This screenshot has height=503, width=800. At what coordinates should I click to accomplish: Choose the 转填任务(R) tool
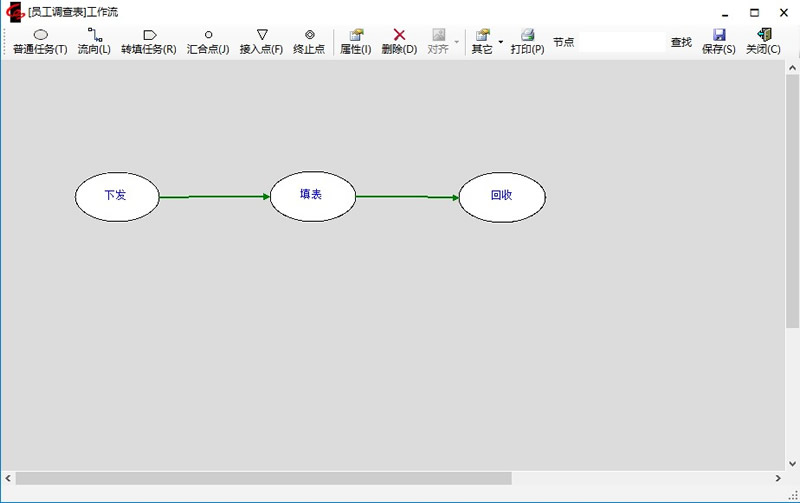[149, 41]
